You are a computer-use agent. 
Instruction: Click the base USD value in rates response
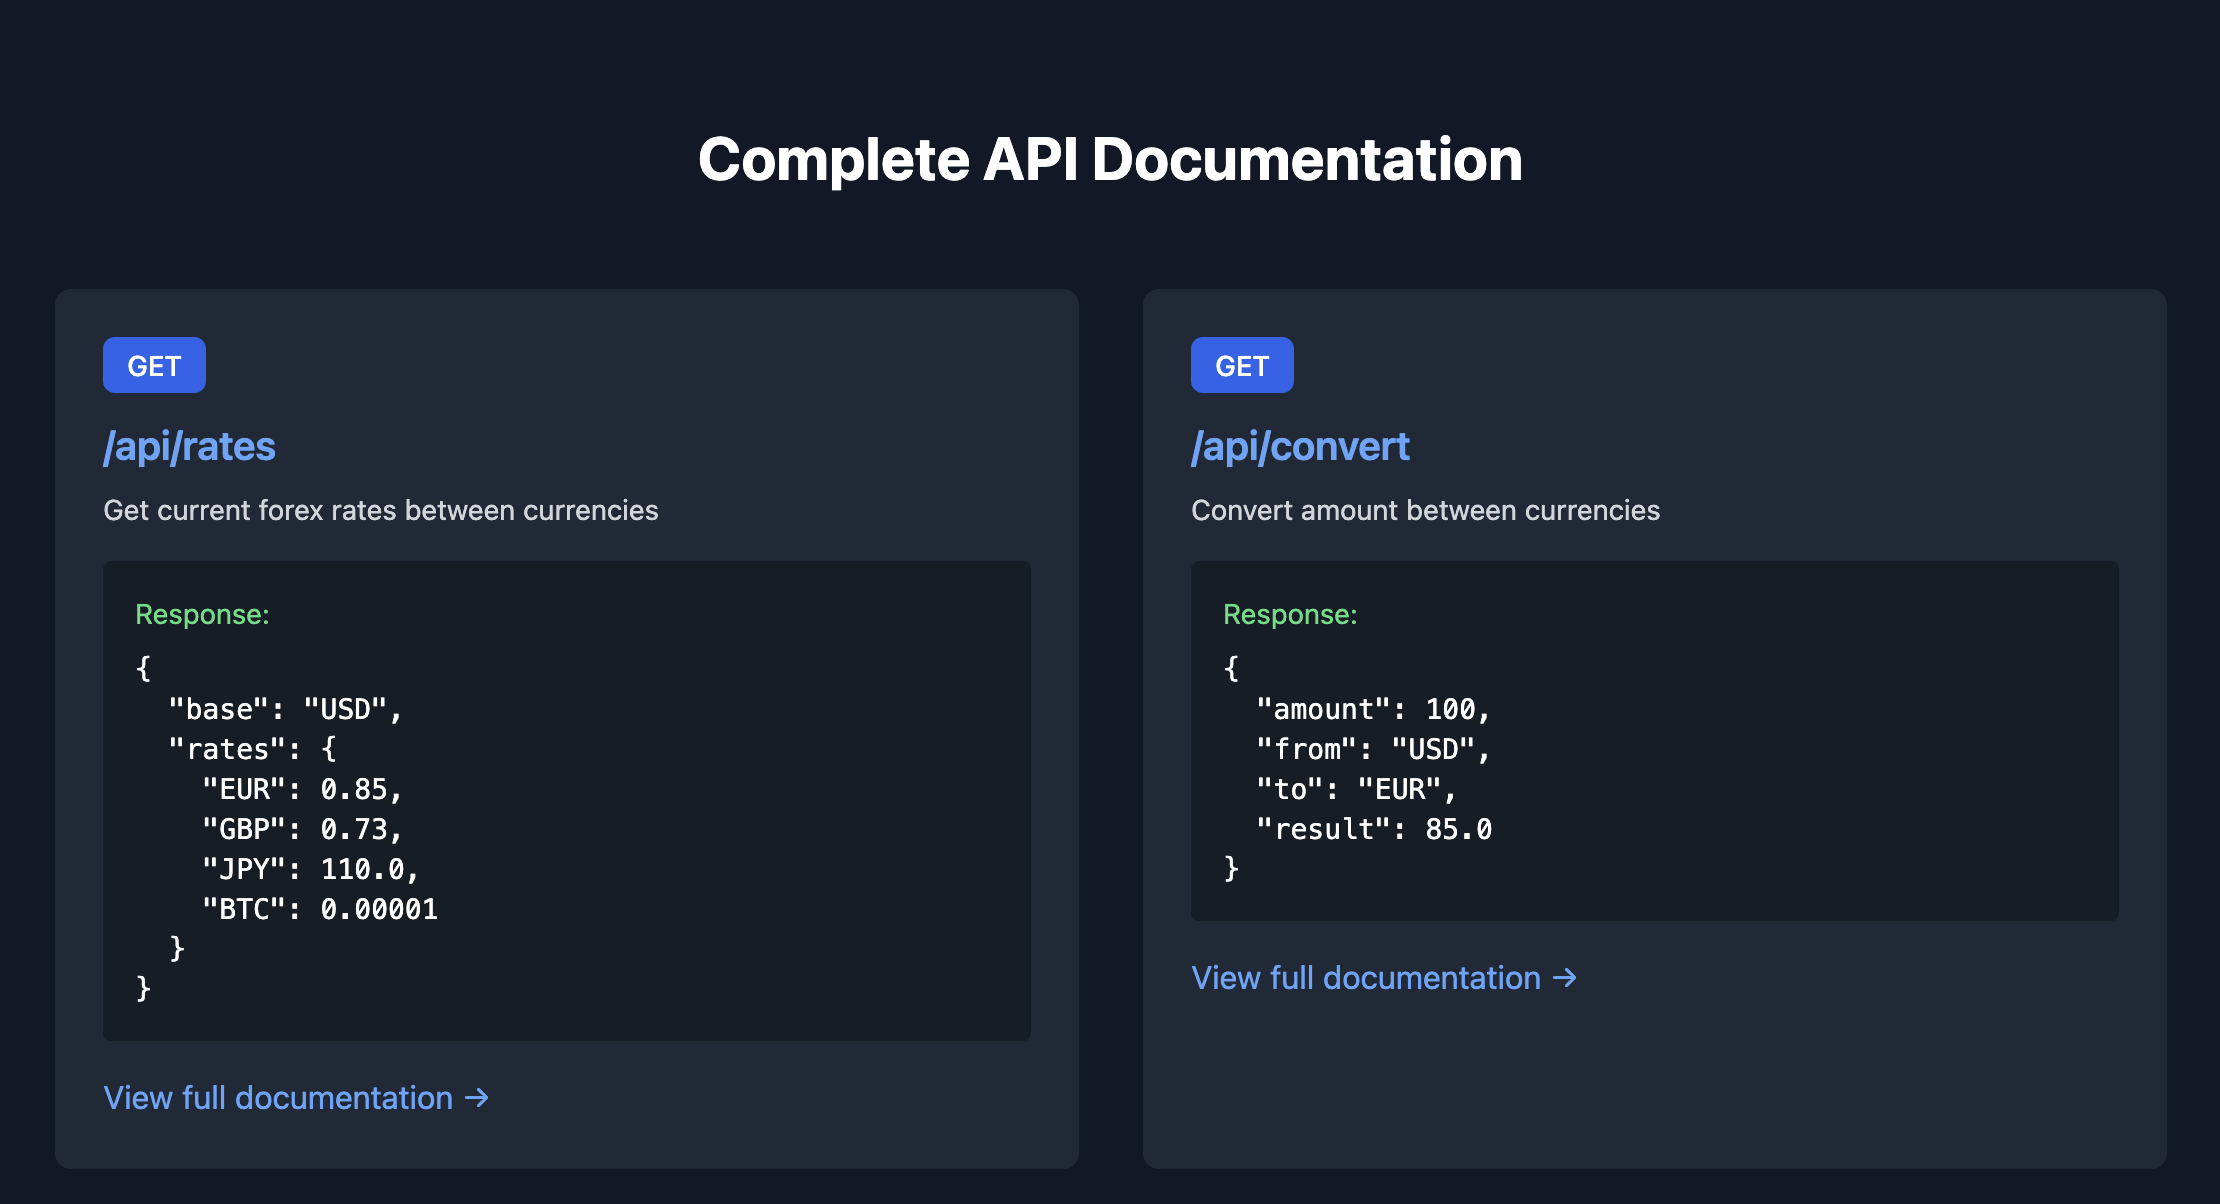click(347, 708)
